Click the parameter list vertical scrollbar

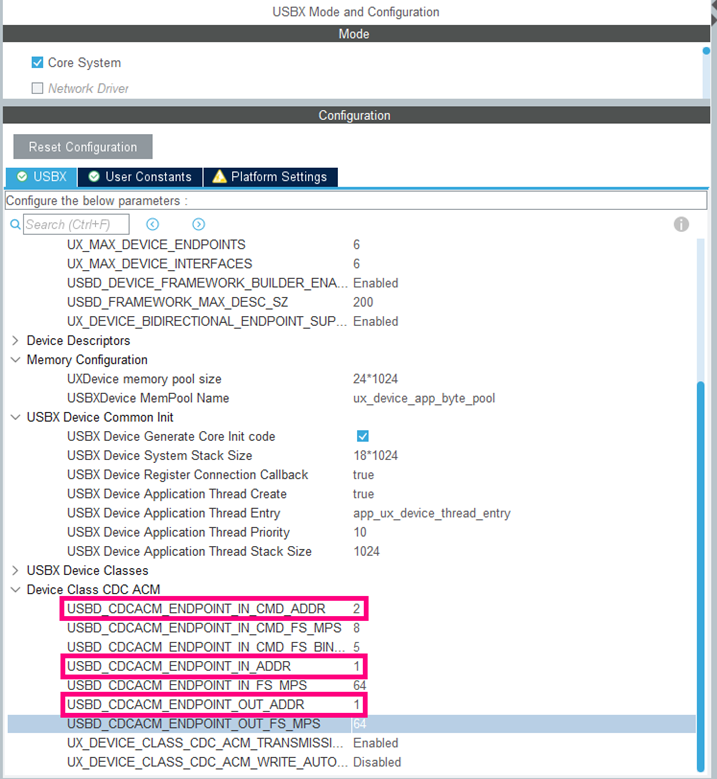(701, 576)
